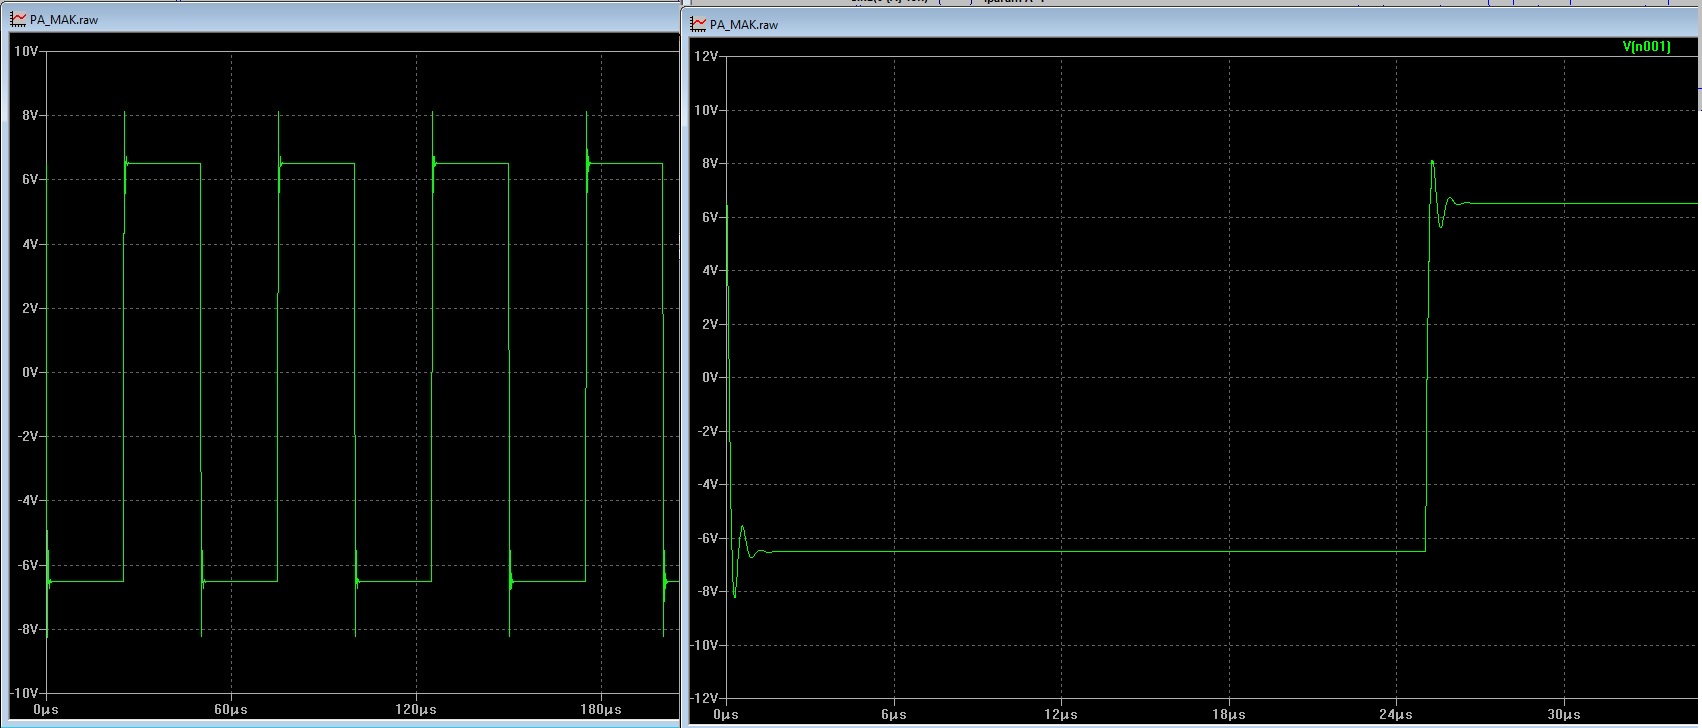The image size is (1702, 728).
Task: Click the waveform icon of the left PA_MAK.raw window
Action: pyautogui.click(x=19, y=19)
